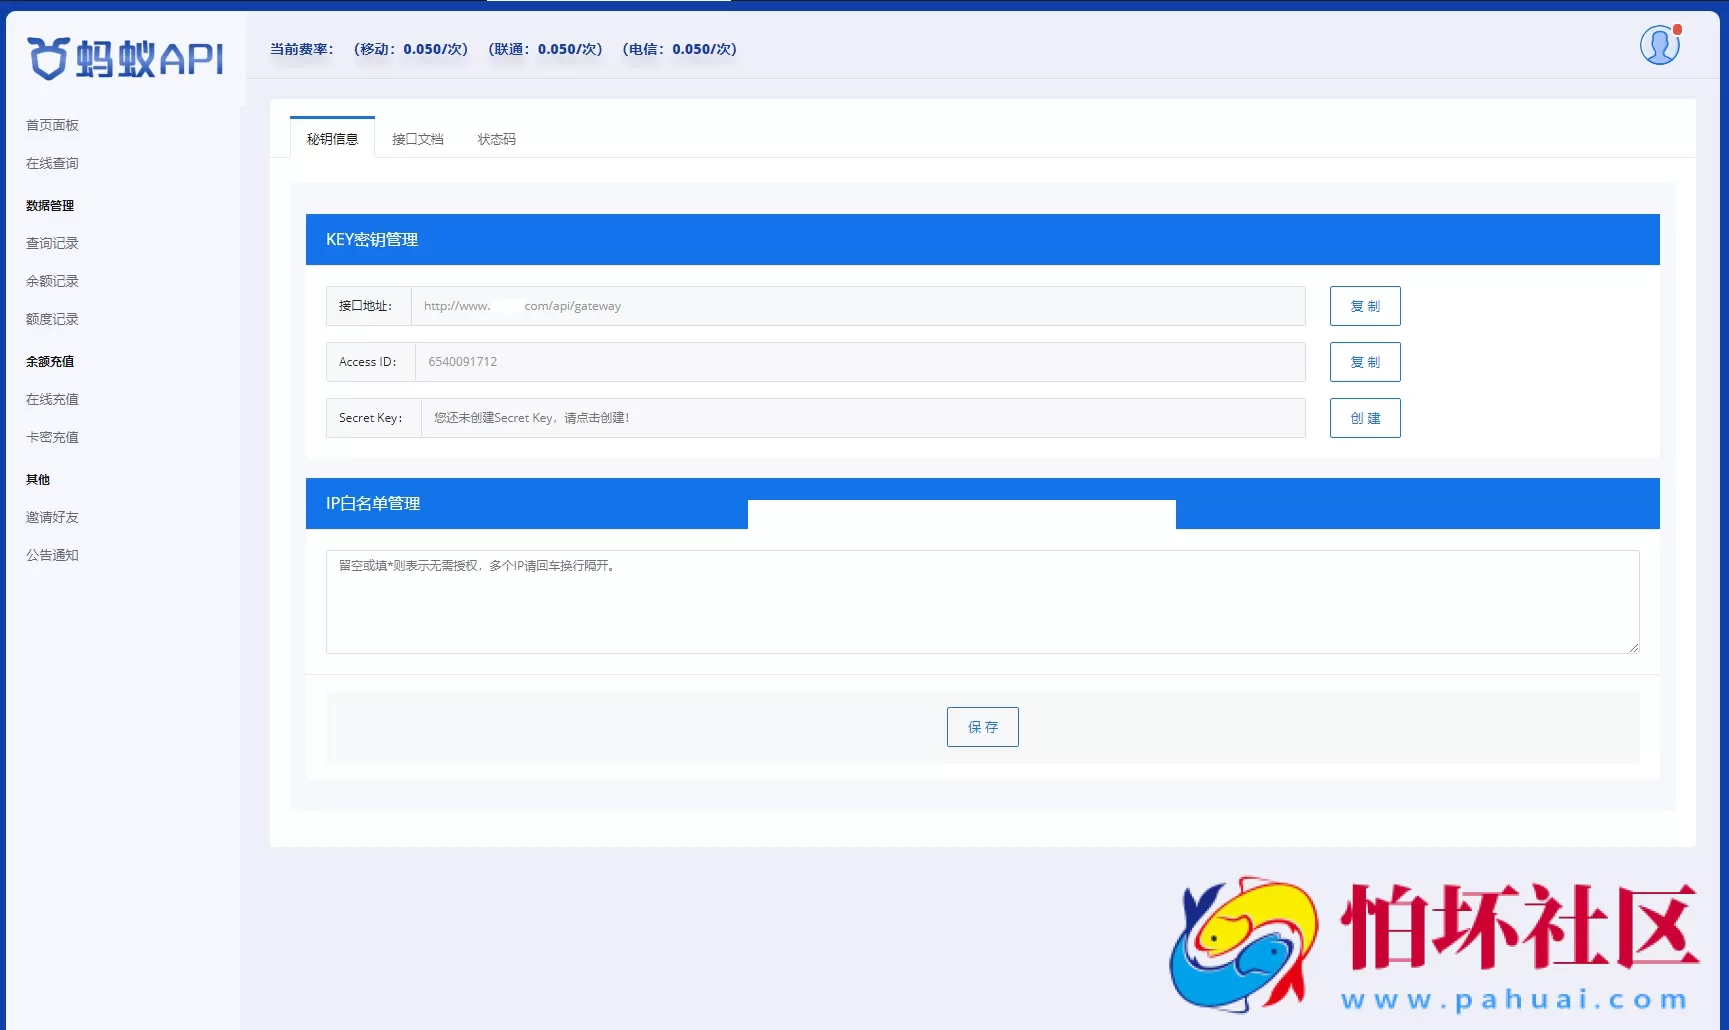
Task: Copy the 接口地址 gateway URL
Action: (x=1364, y=306)
